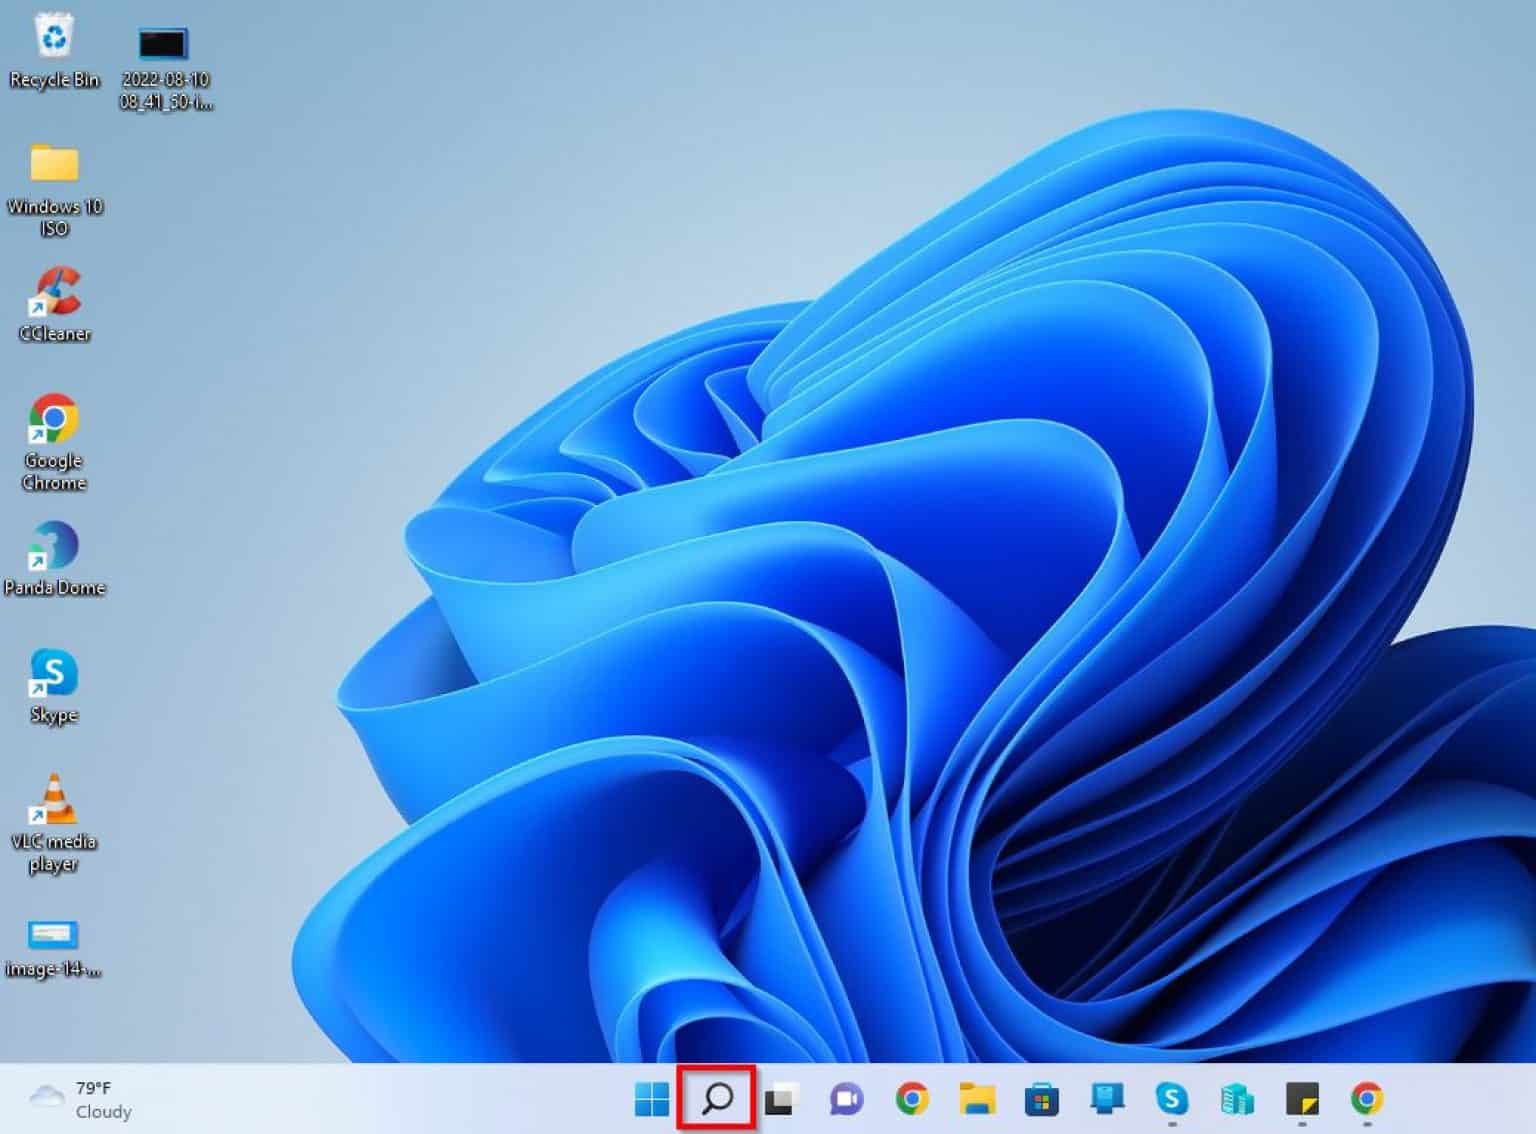Open the Start menu

[x=654, y=1100]
